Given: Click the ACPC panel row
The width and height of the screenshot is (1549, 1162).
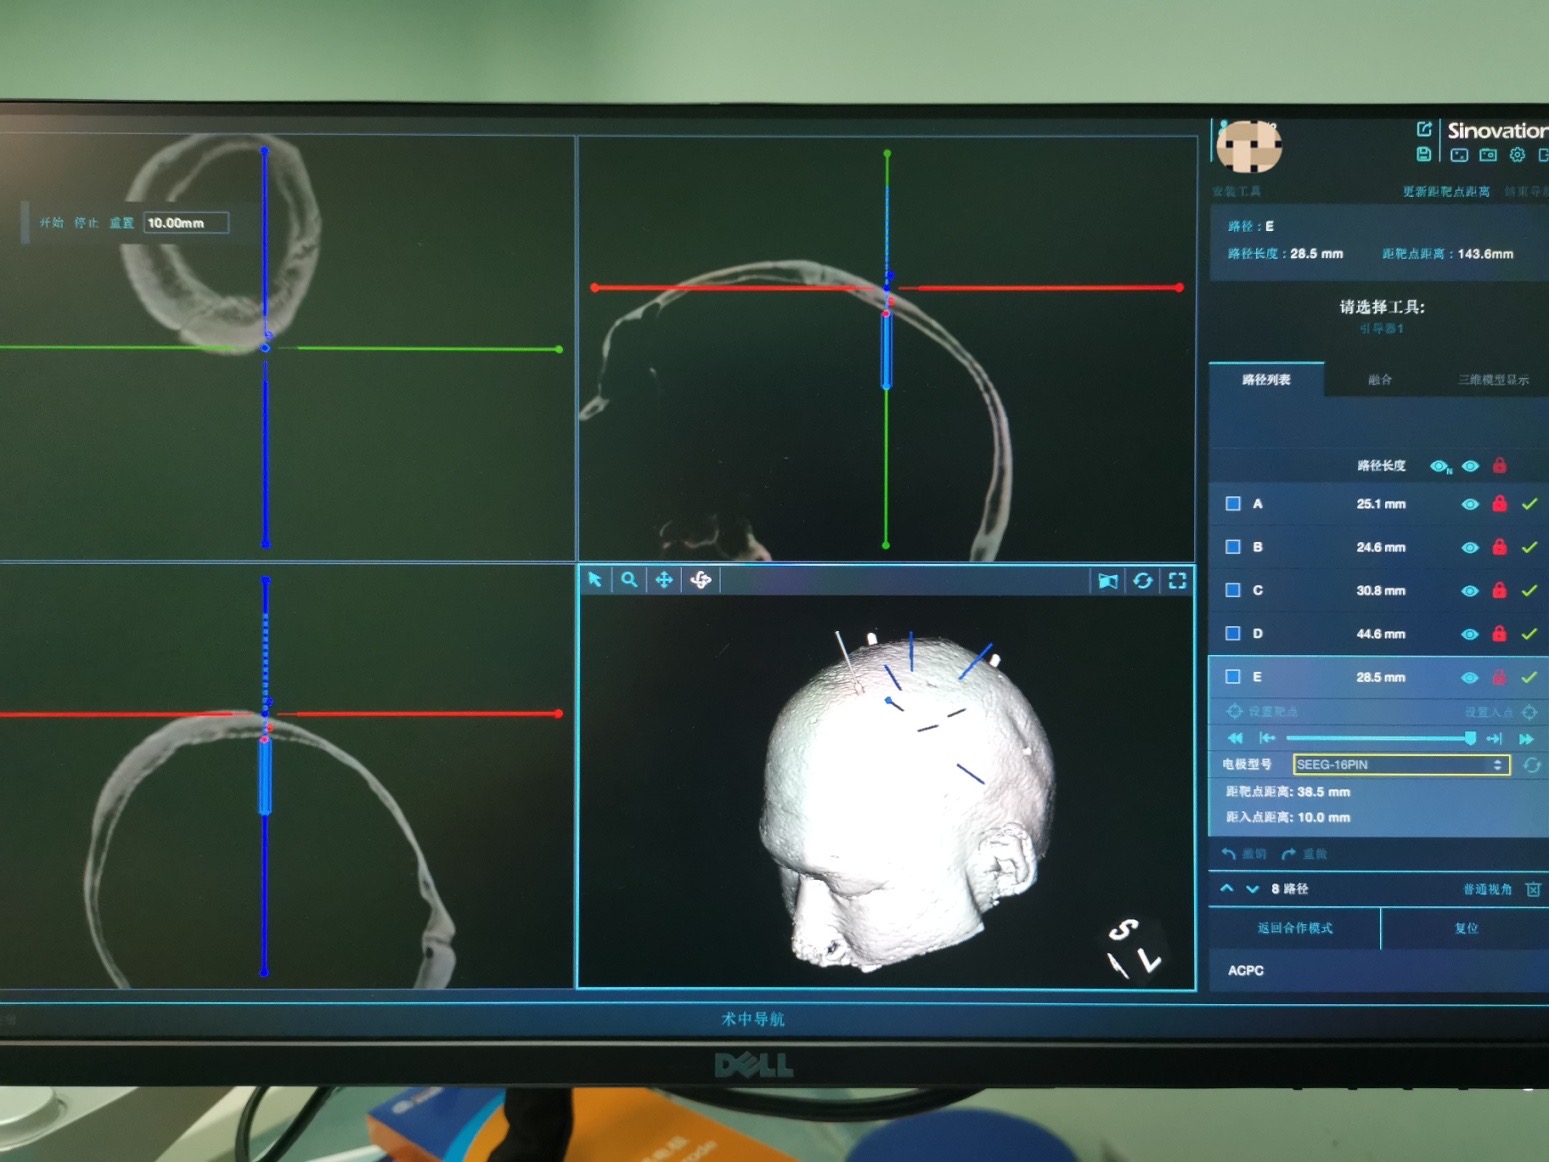Looking at the screenshot, I should [x=1379, y=970].
